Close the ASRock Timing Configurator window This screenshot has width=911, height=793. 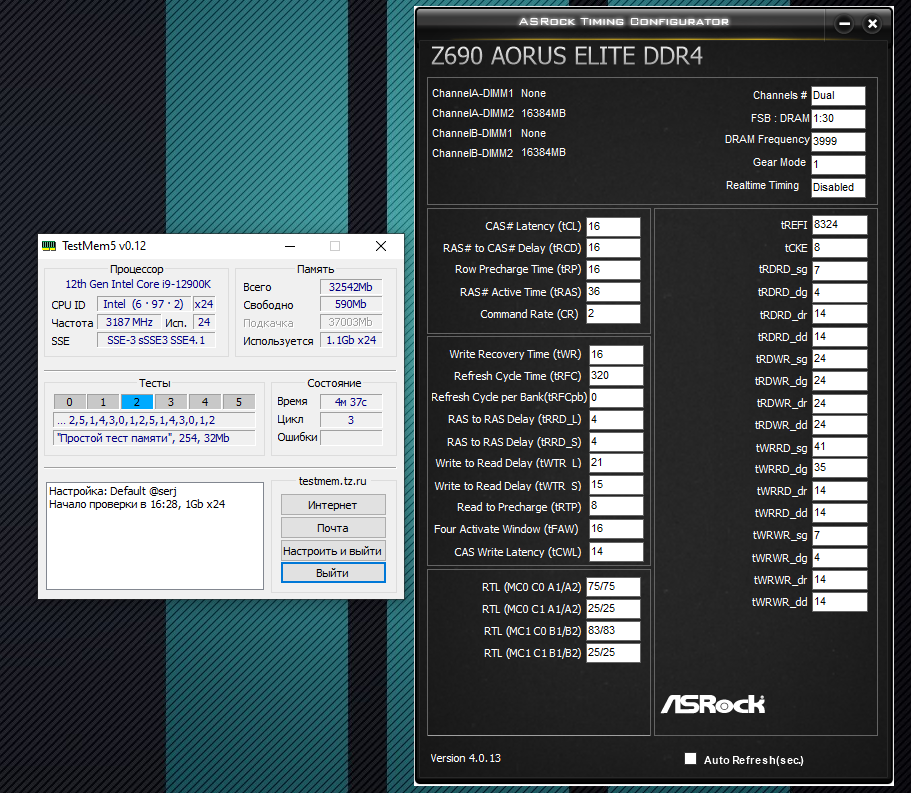(x=872, y=24)
